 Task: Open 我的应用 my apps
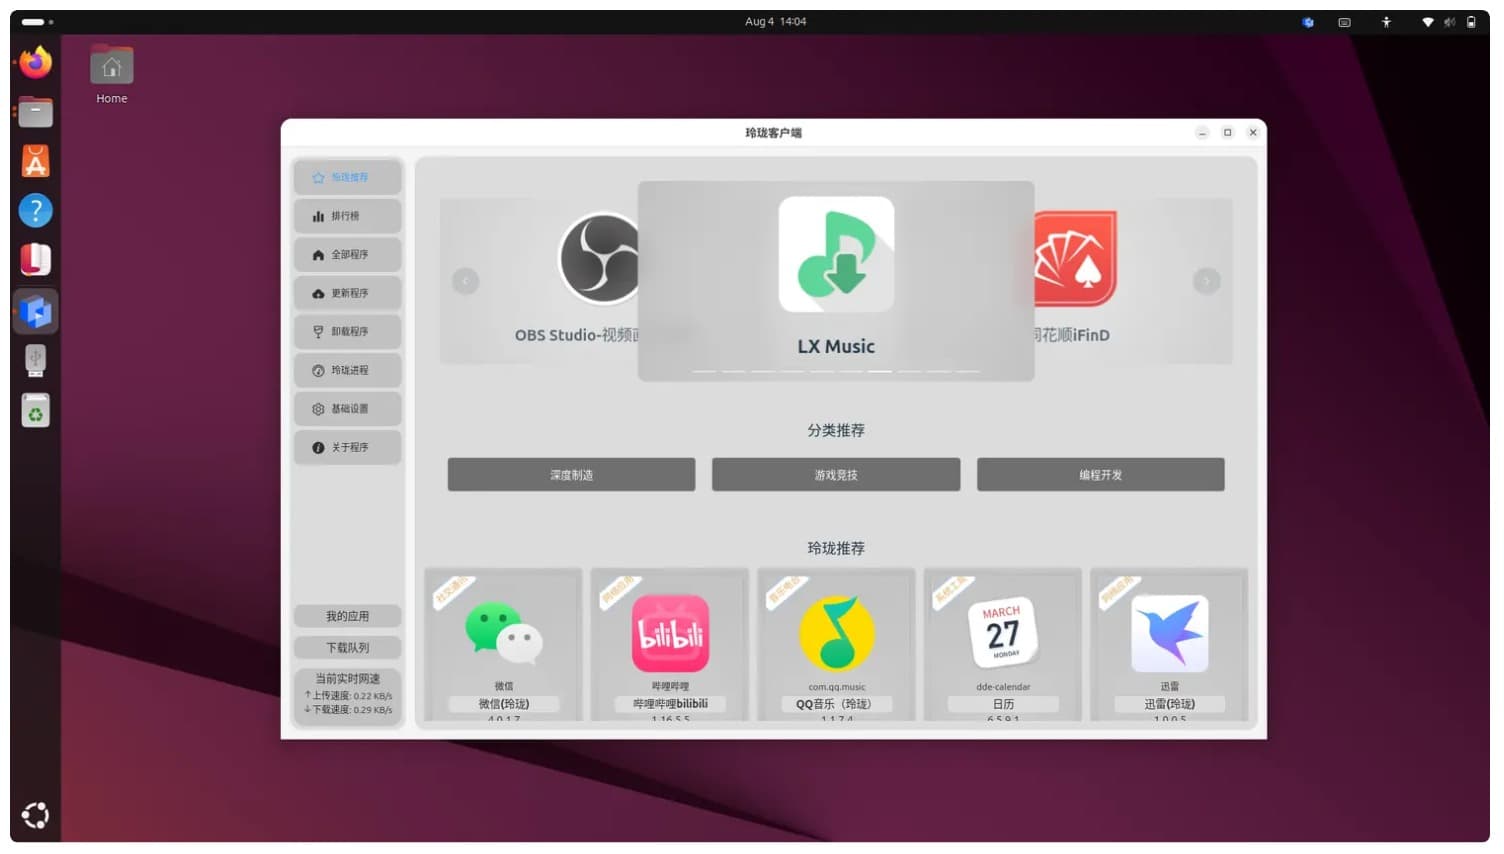347,616
